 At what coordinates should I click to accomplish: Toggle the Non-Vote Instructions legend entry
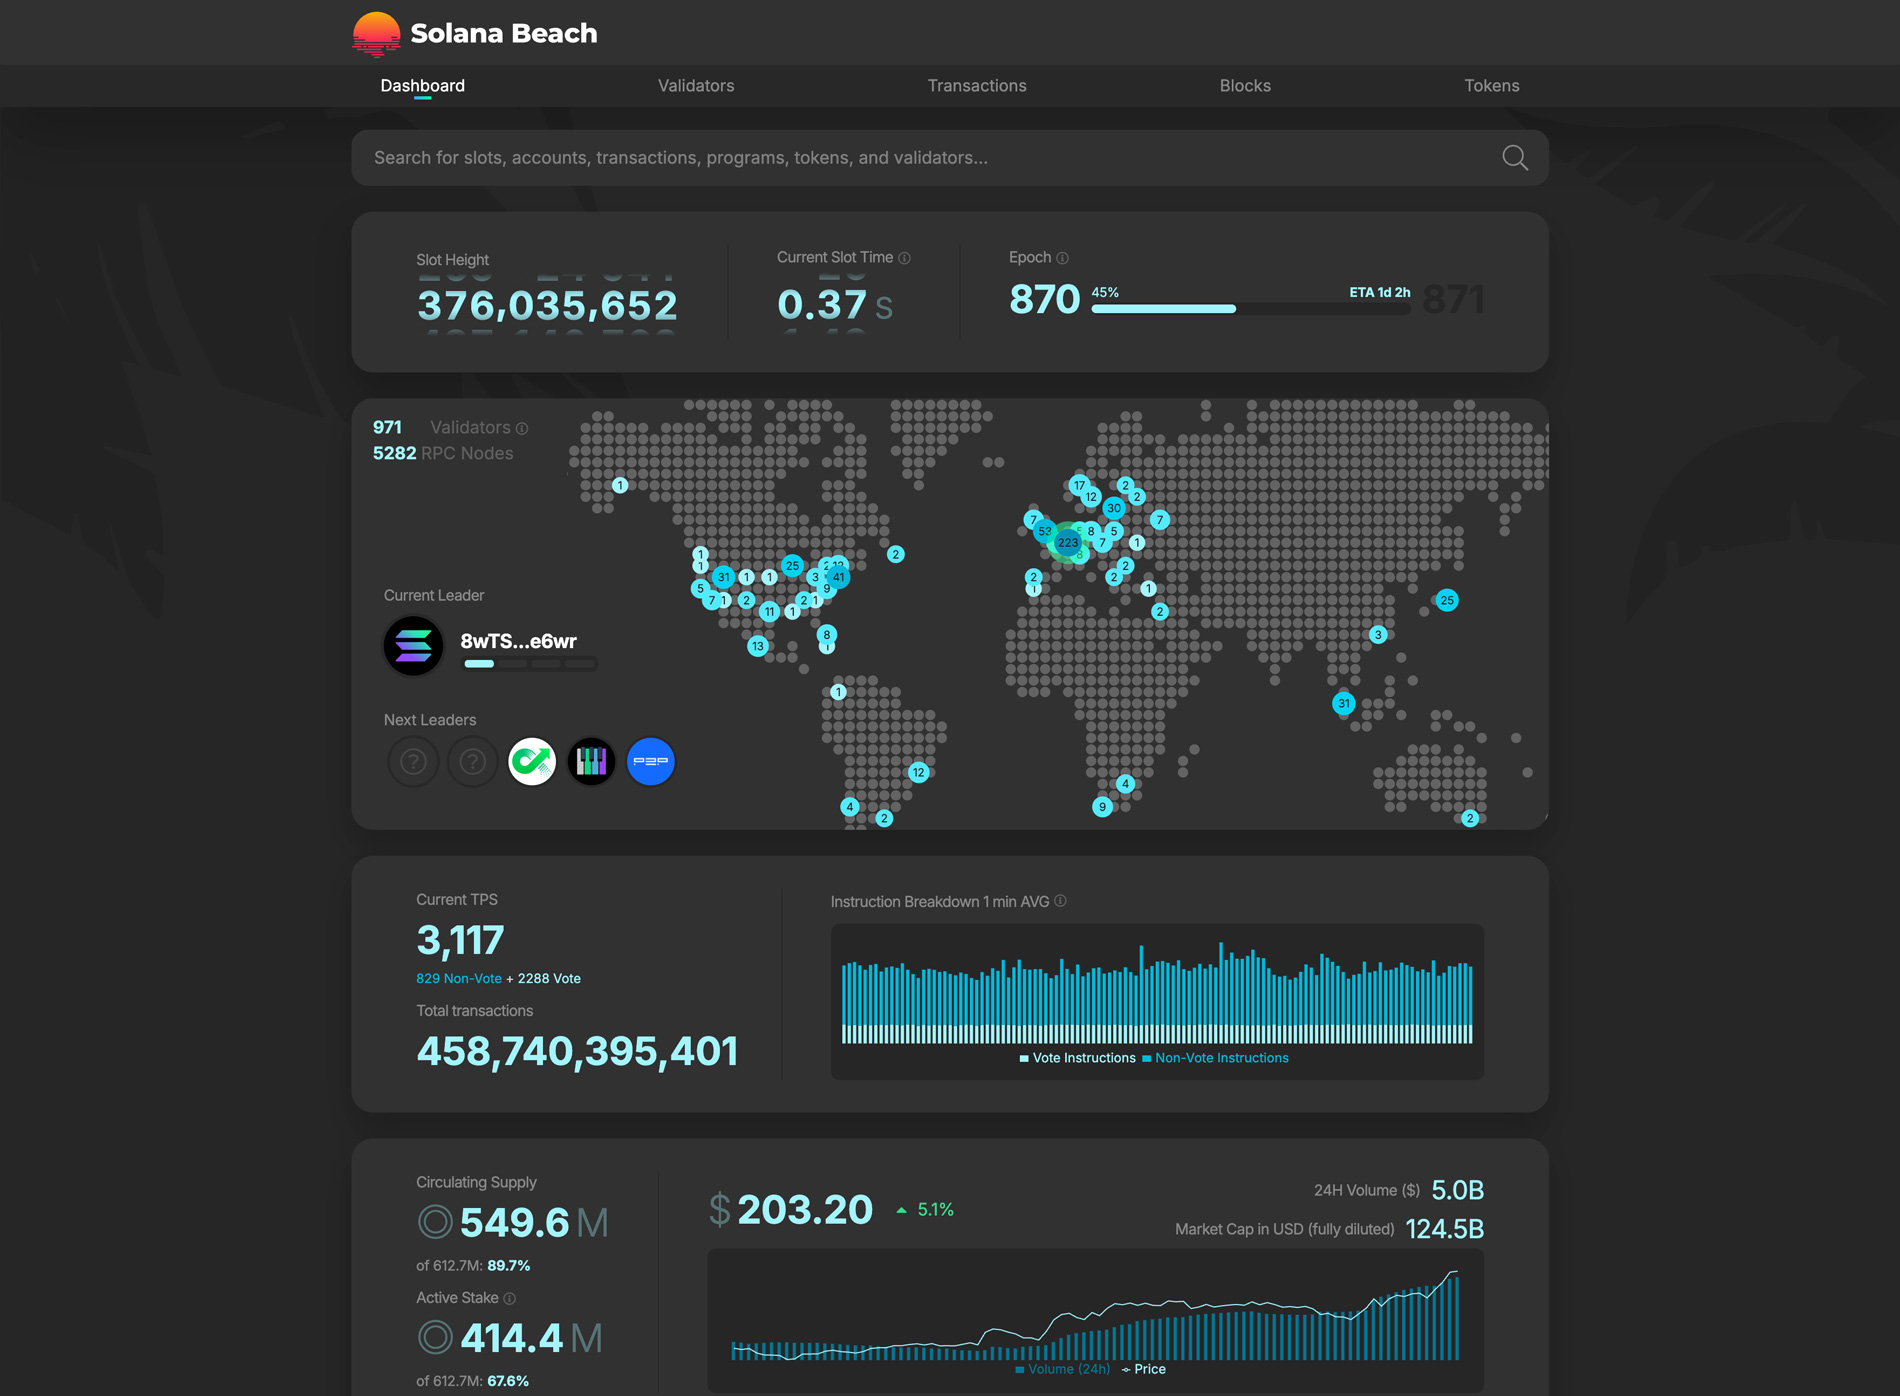1216,1057
